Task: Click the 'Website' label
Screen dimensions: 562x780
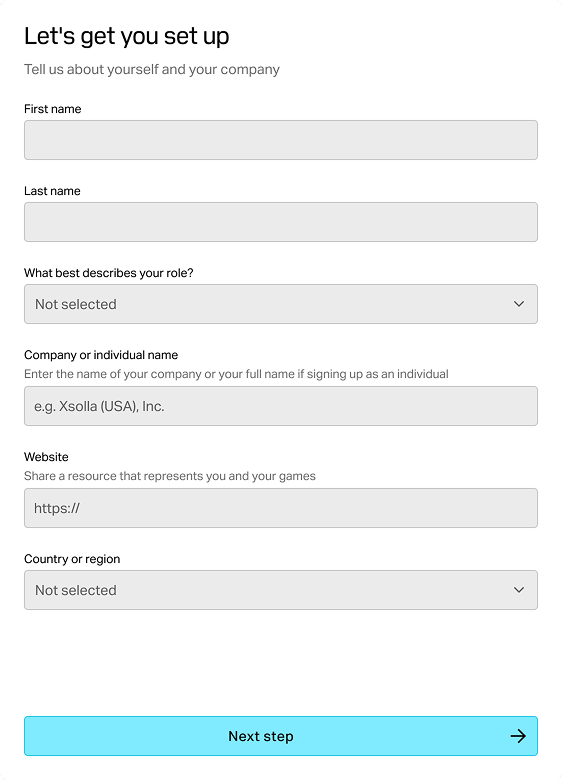Action: [46, 457]
